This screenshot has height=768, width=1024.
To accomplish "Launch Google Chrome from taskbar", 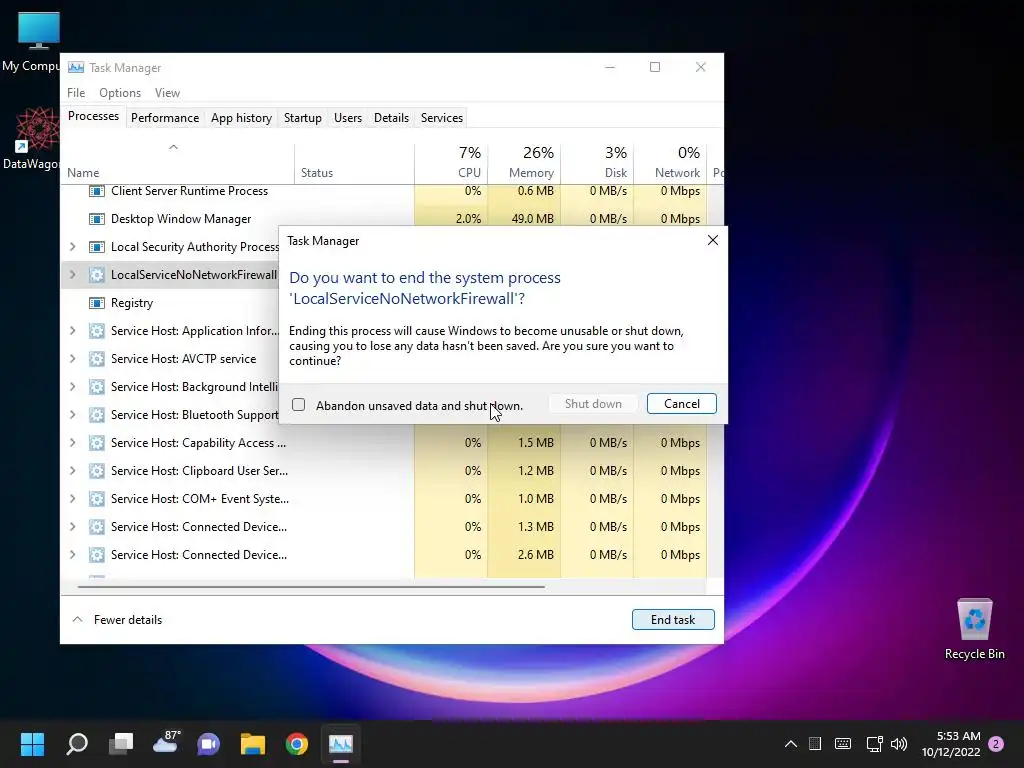I will pyautogui.click(x=296, y=743).
